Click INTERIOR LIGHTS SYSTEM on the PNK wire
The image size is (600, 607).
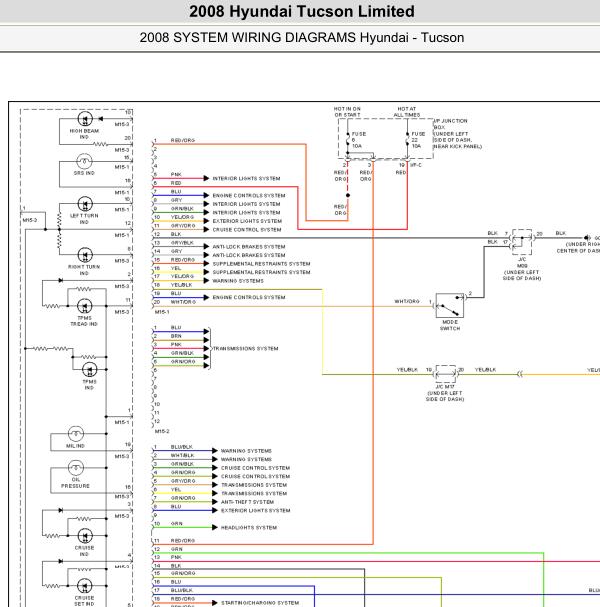(x=246, y=178)
